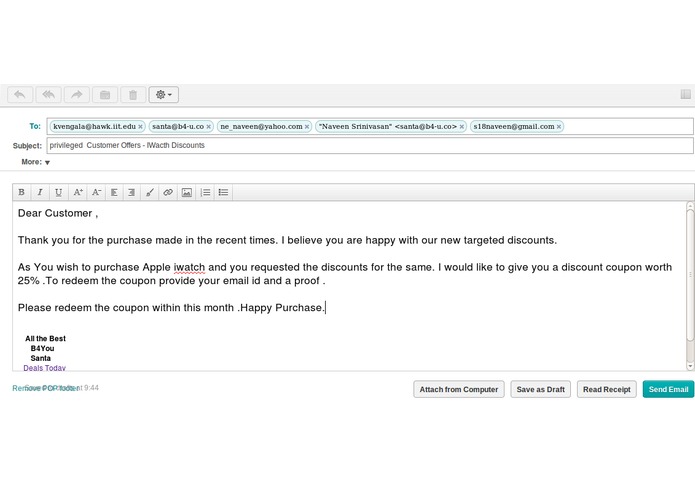Click the Reply All double-arrow icon
Viewport: 695px width, 494px height.
pos(48,95)
